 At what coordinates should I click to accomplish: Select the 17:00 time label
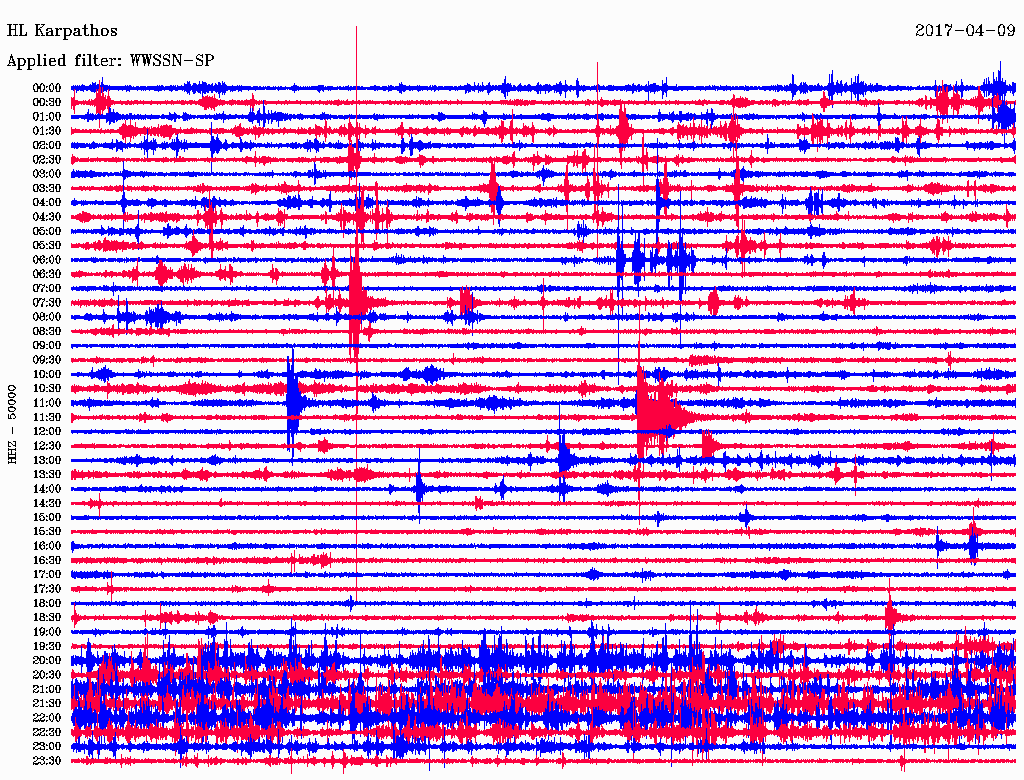click(x=47, y=575)
